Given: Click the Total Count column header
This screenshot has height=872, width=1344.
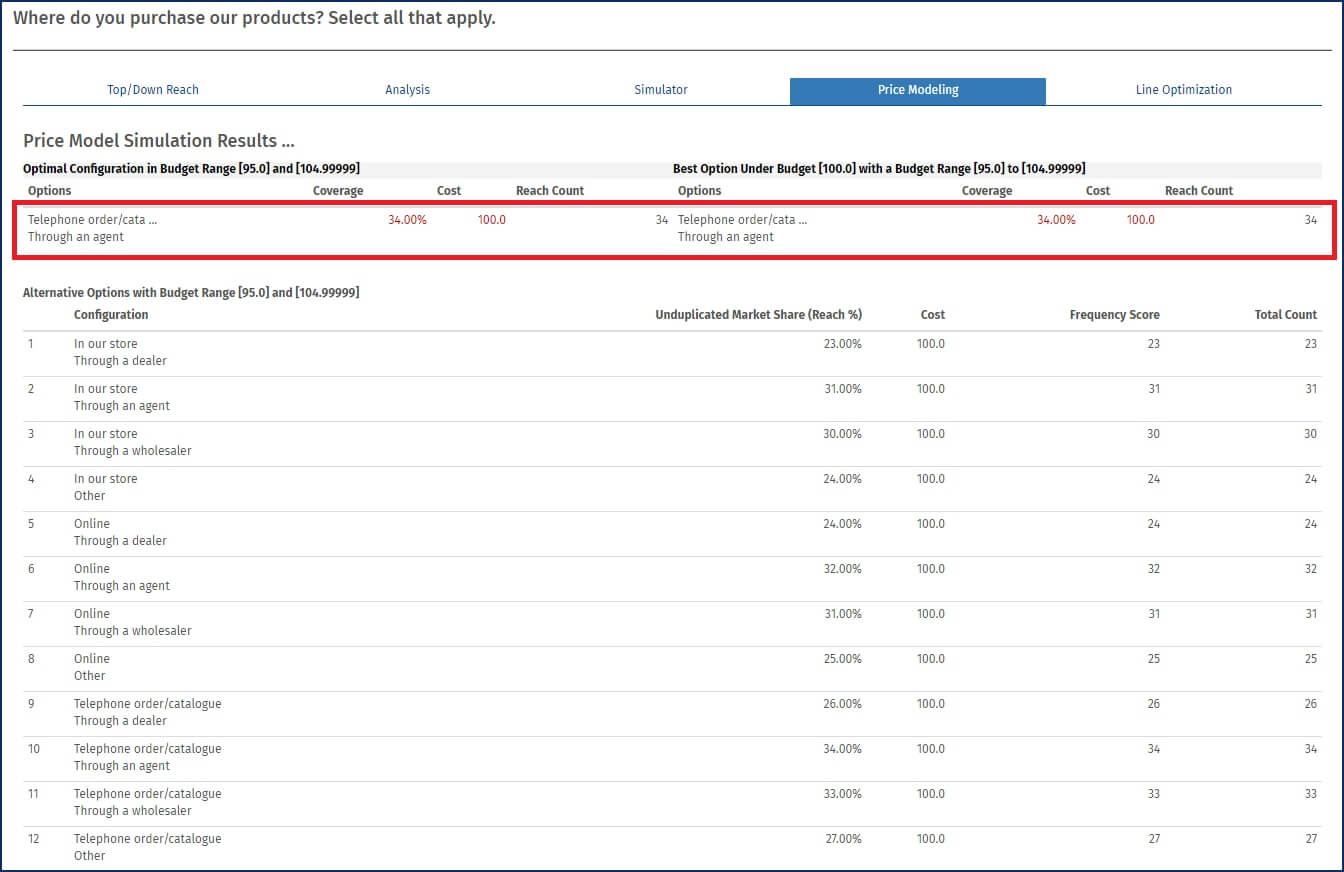Looking at the screenshot, I should coord(1285,315).
